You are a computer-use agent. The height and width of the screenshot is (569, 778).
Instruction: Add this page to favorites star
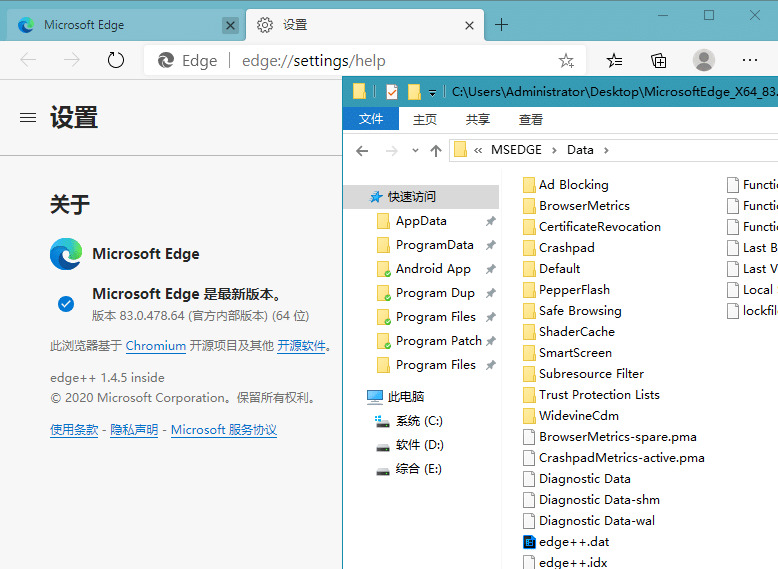click(566, 60)
